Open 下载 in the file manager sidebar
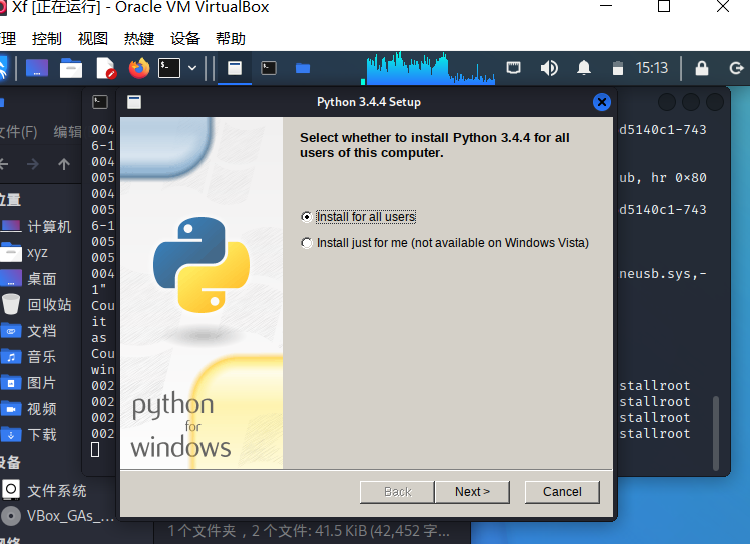 coord(40,434)
